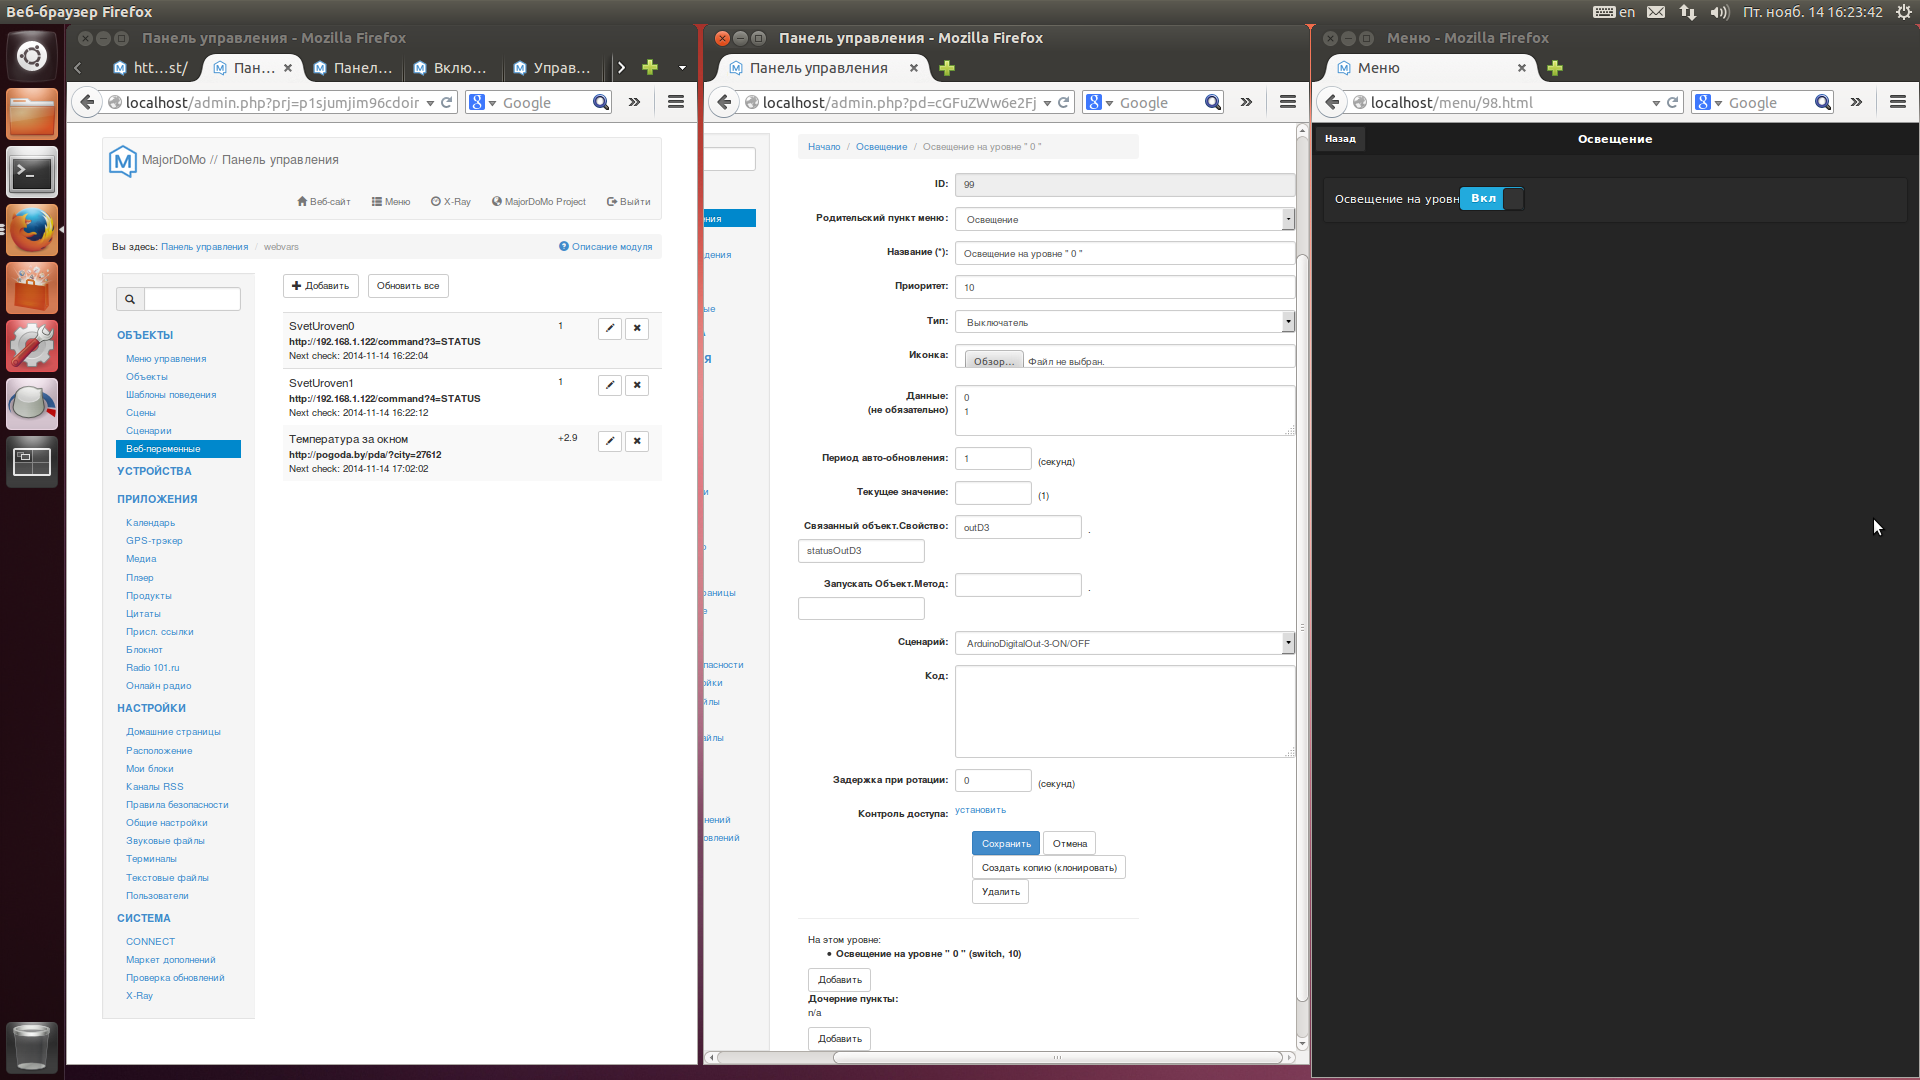Open the new tab plus icon in the Меню window
The width and height of the screenshot is (1920, 1080).
point(1555,68)
